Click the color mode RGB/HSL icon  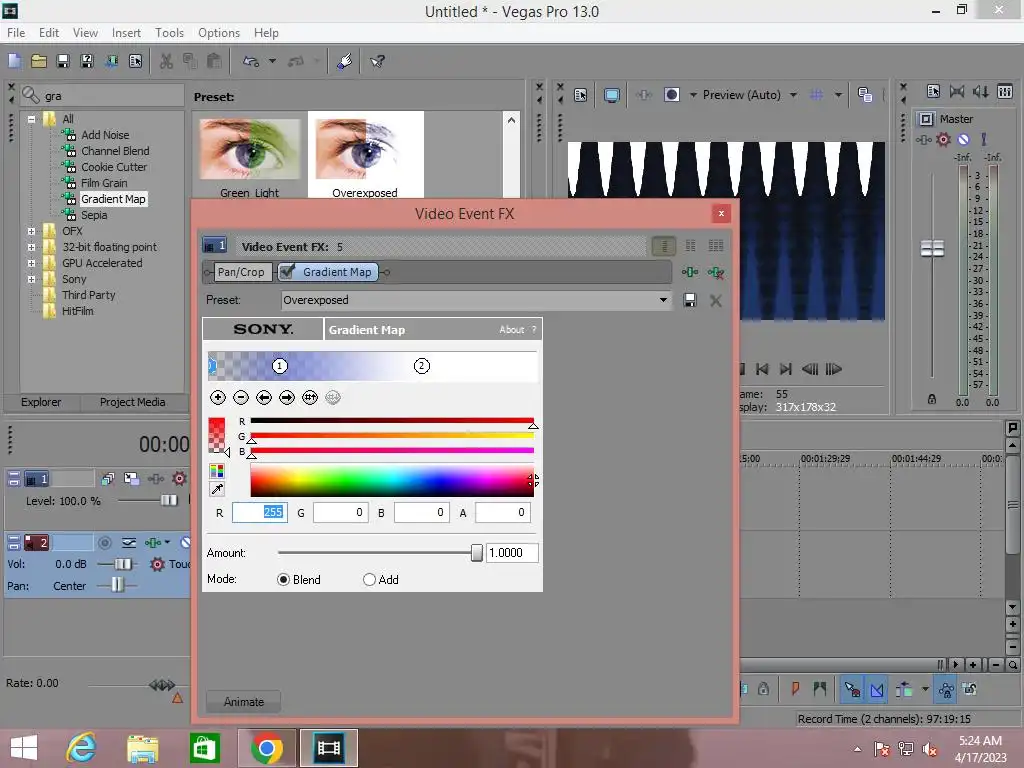point(217,471)
